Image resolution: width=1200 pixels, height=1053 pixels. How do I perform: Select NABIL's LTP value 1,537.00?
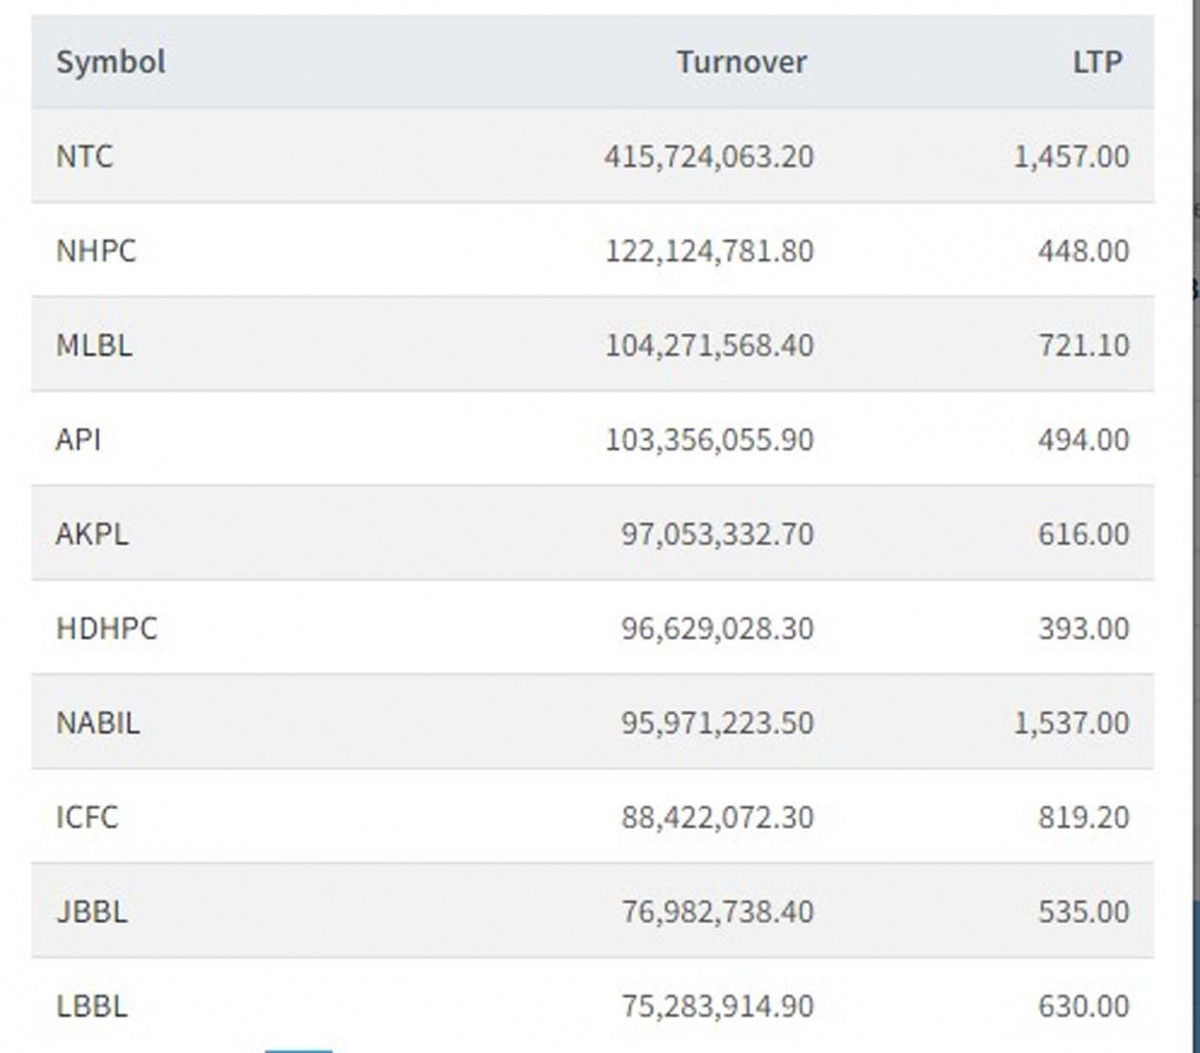pyautogui.click(x=1071, y=723)
